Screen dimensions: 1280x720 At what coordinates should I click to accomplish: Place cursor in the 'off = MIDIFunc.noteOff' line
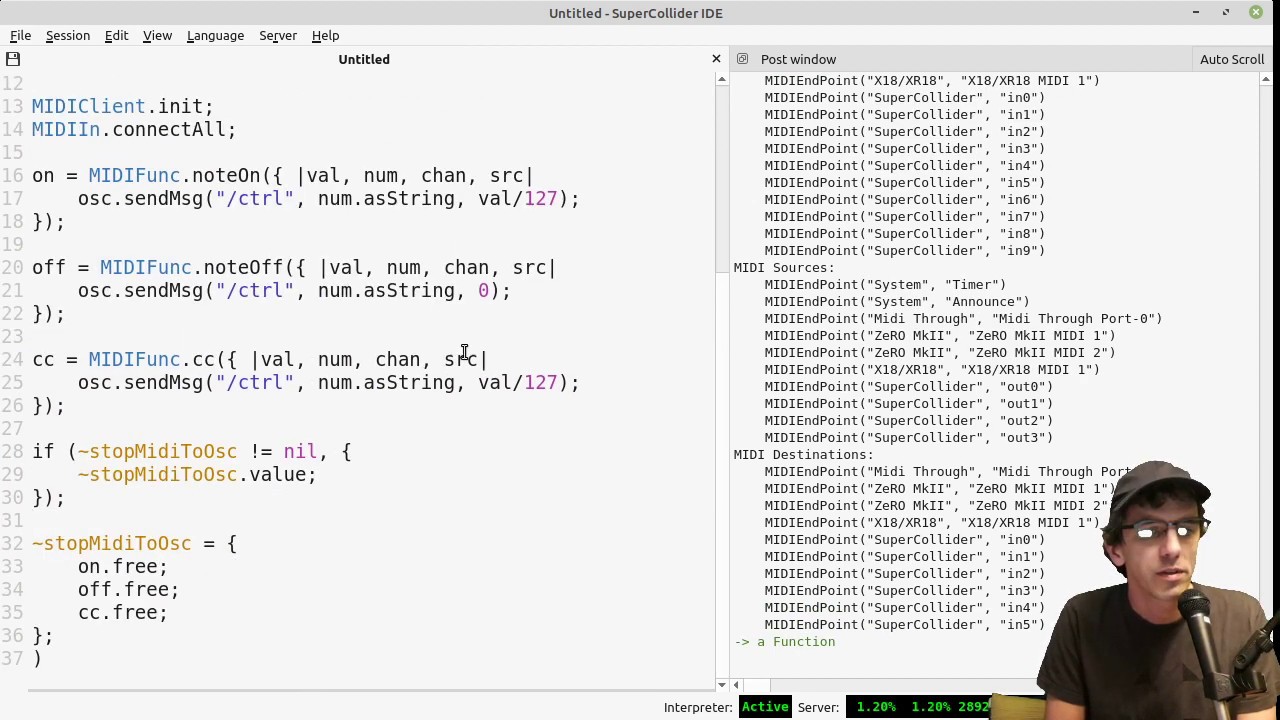click(294, 267)
